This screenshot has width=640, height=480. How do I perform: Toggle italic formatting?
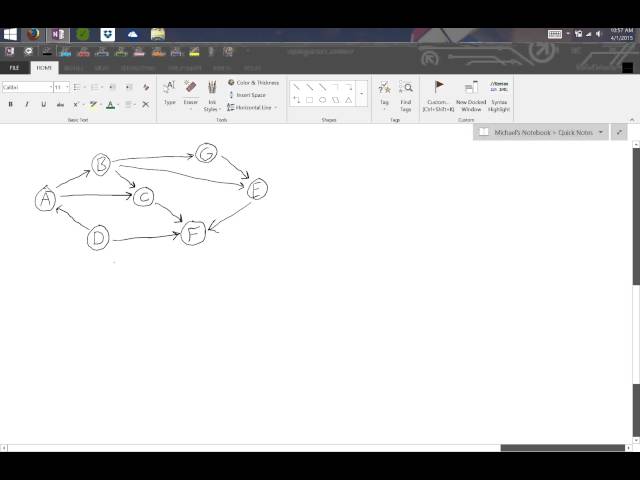tap(27, 104)
